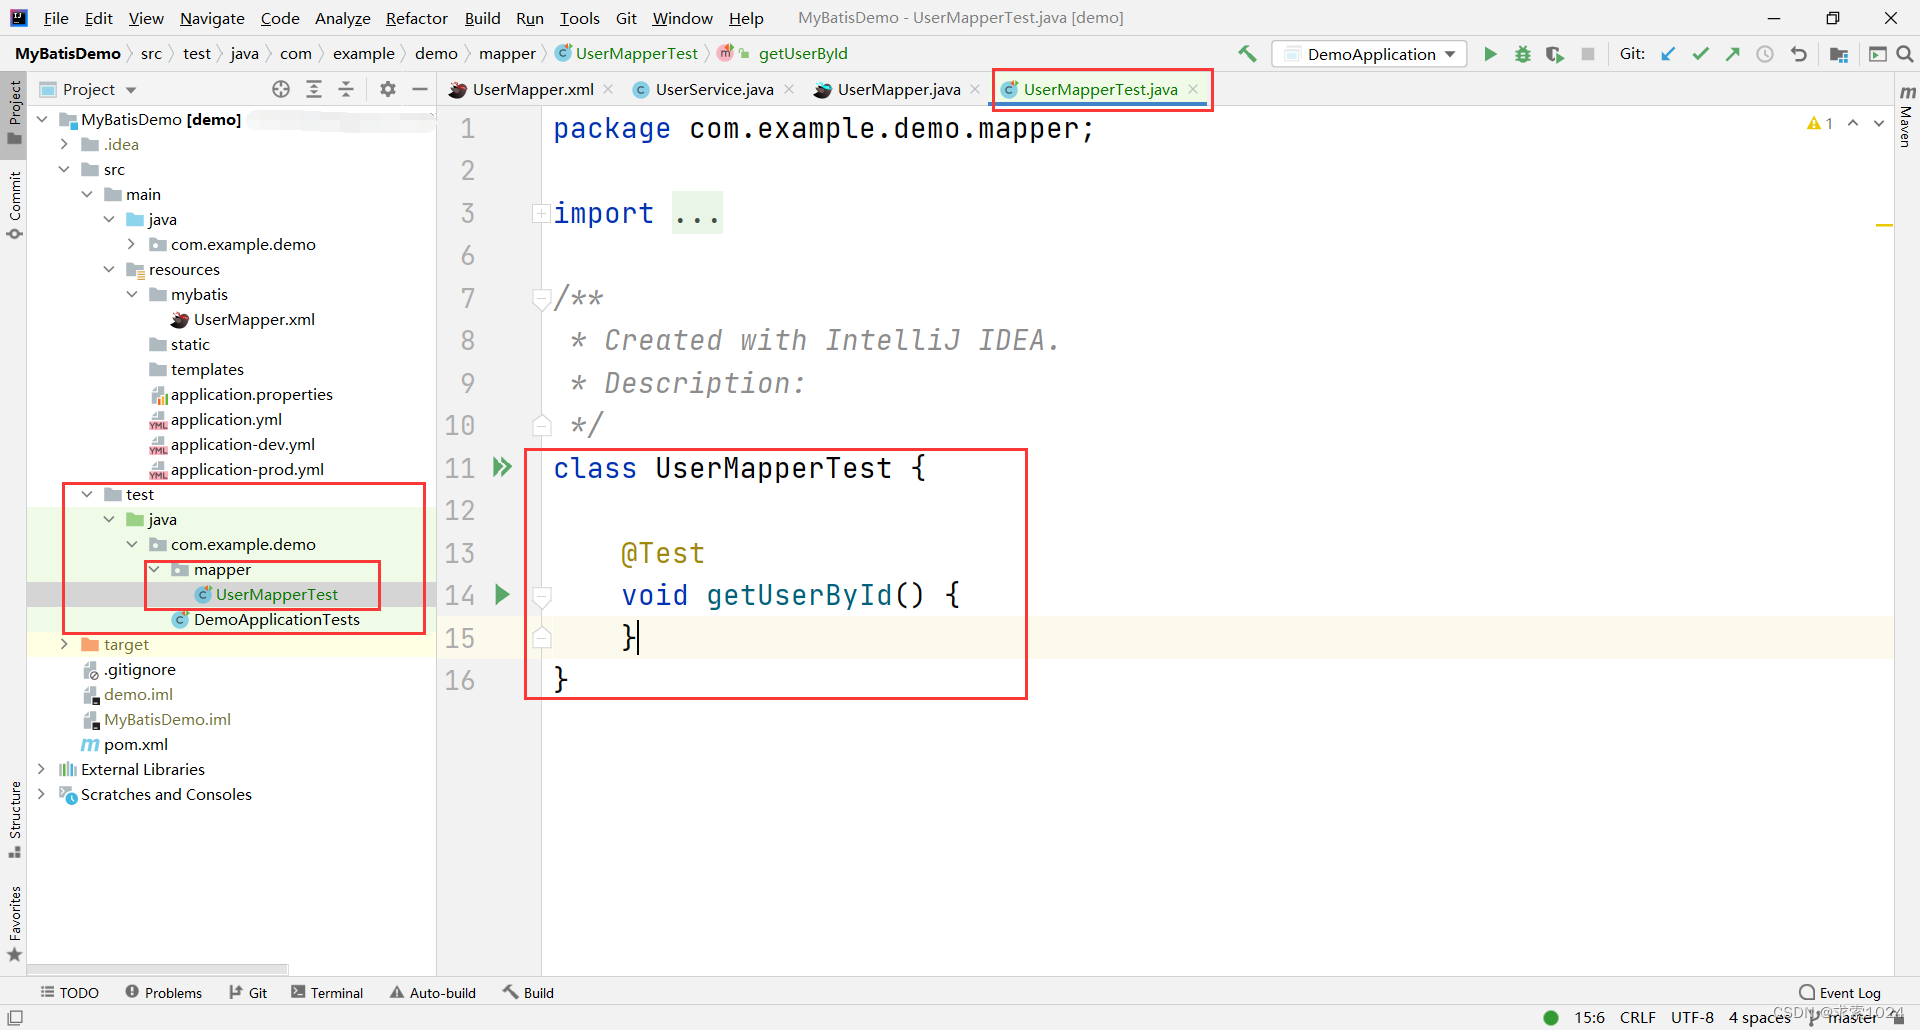The image size is (1920, 1030).
Task: Rollback changes with undo arrow icon
Action: tap(1798, 54)
